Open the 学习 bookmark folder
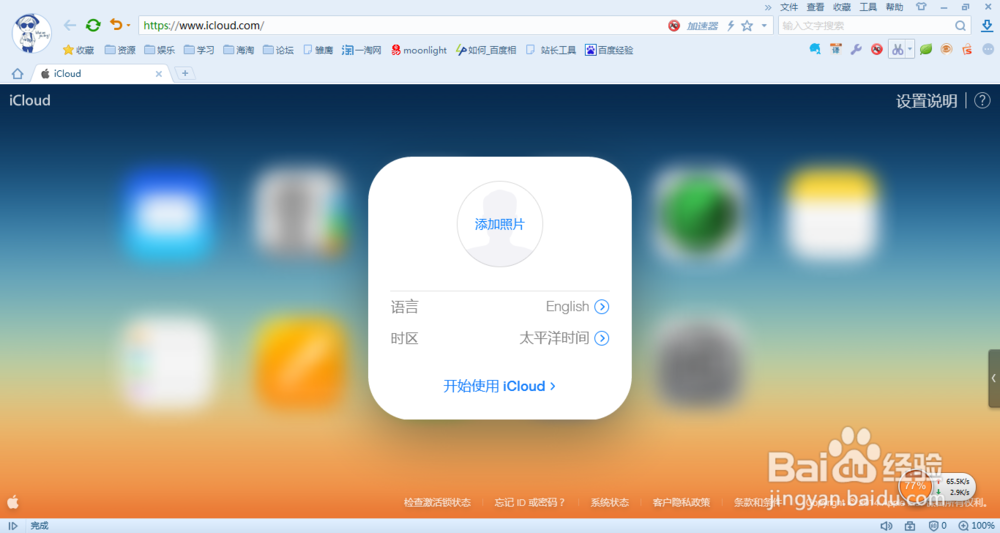 click(x=199, y=50)
